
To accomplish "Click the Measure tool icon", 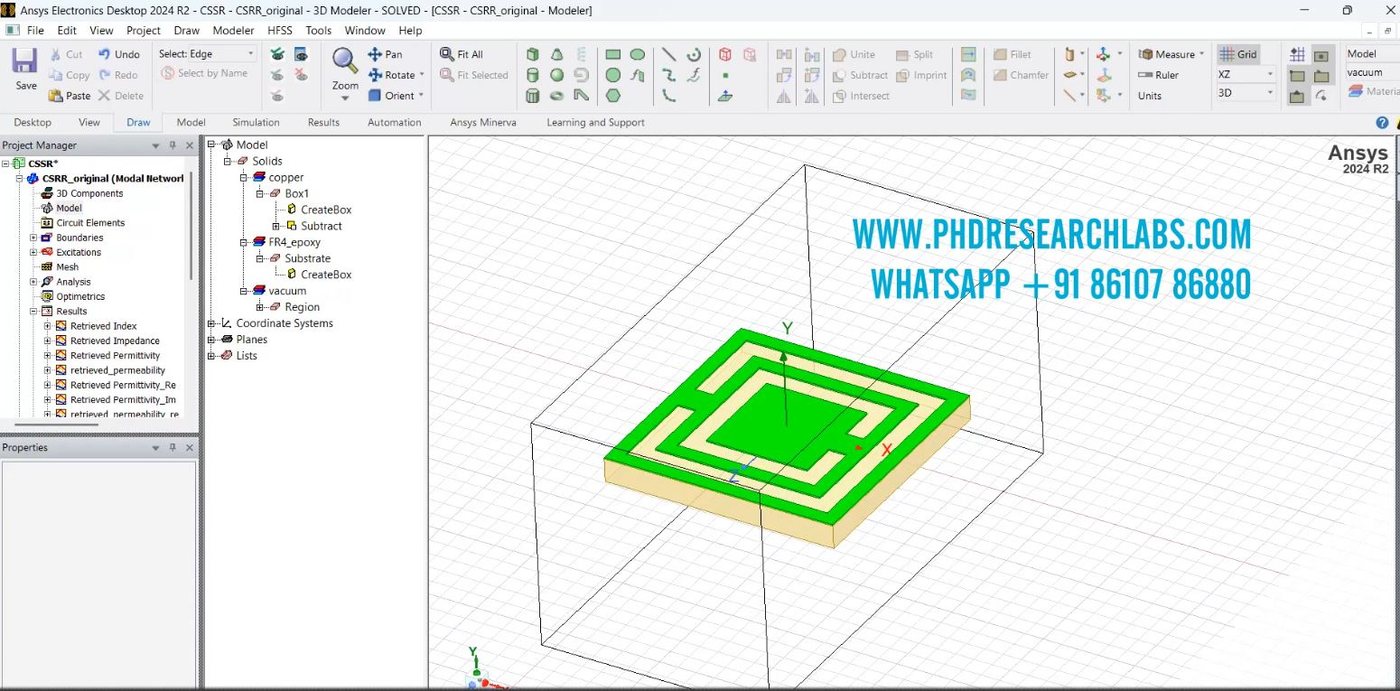I will (1146, 54).
